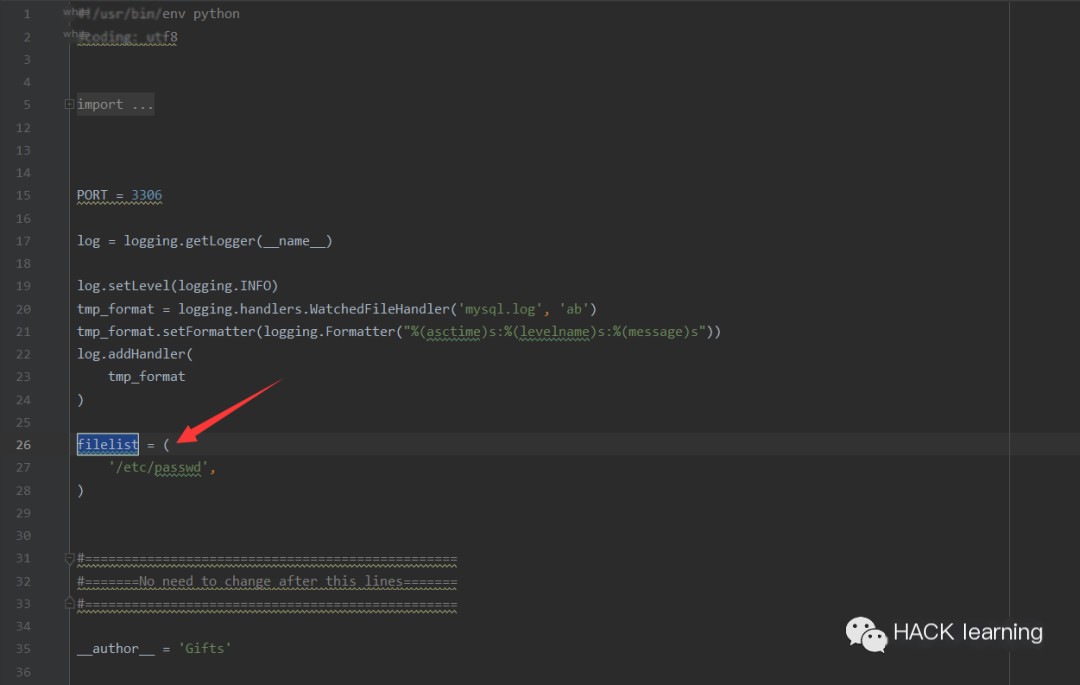
Task: Click the 'No need to change after this lines' comment
Action: click(x=271, y=581)
